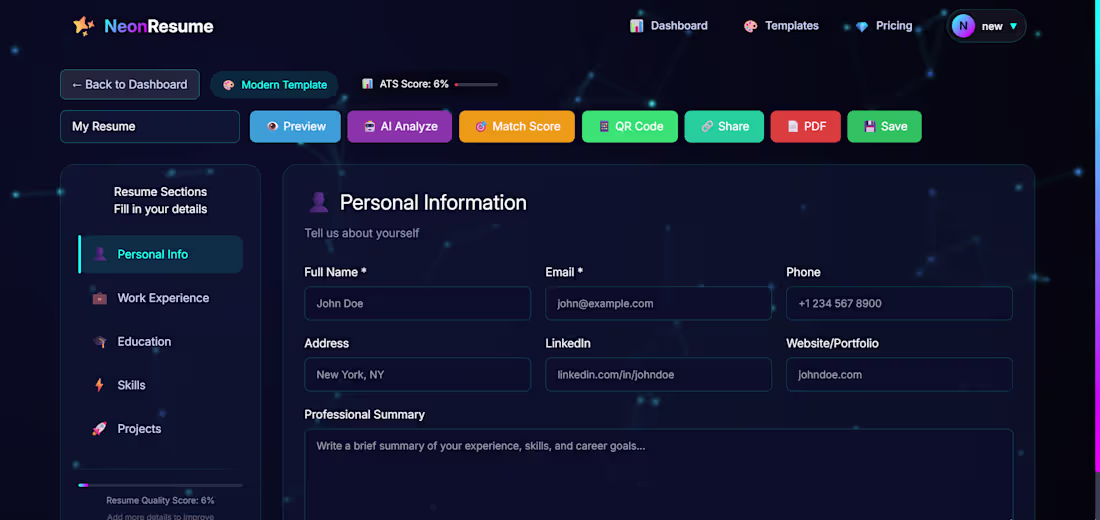Click the 'Personal Information' heading text
Screen dimensions: 1100x520
(x=433, y=203)
